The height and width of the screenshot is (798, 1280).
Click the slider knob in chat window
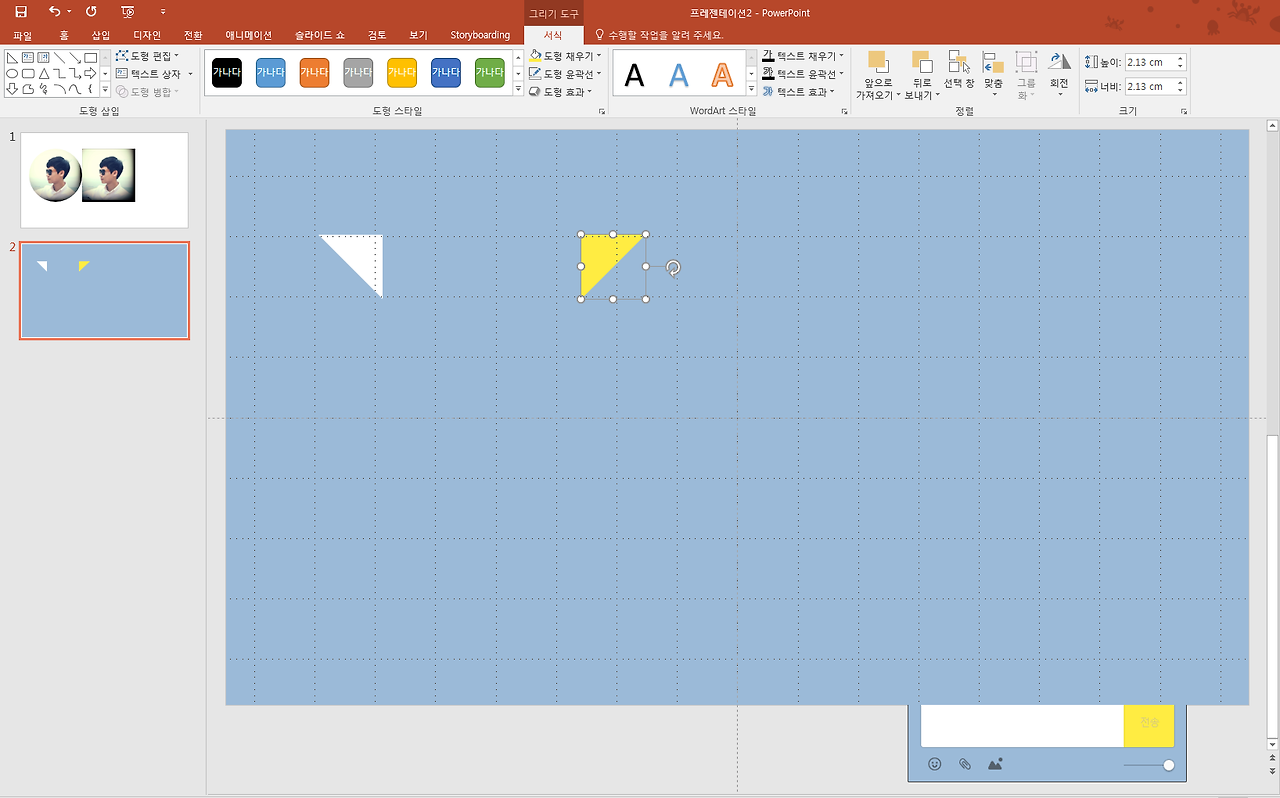pyautogui.click(x=1168, y=765)
